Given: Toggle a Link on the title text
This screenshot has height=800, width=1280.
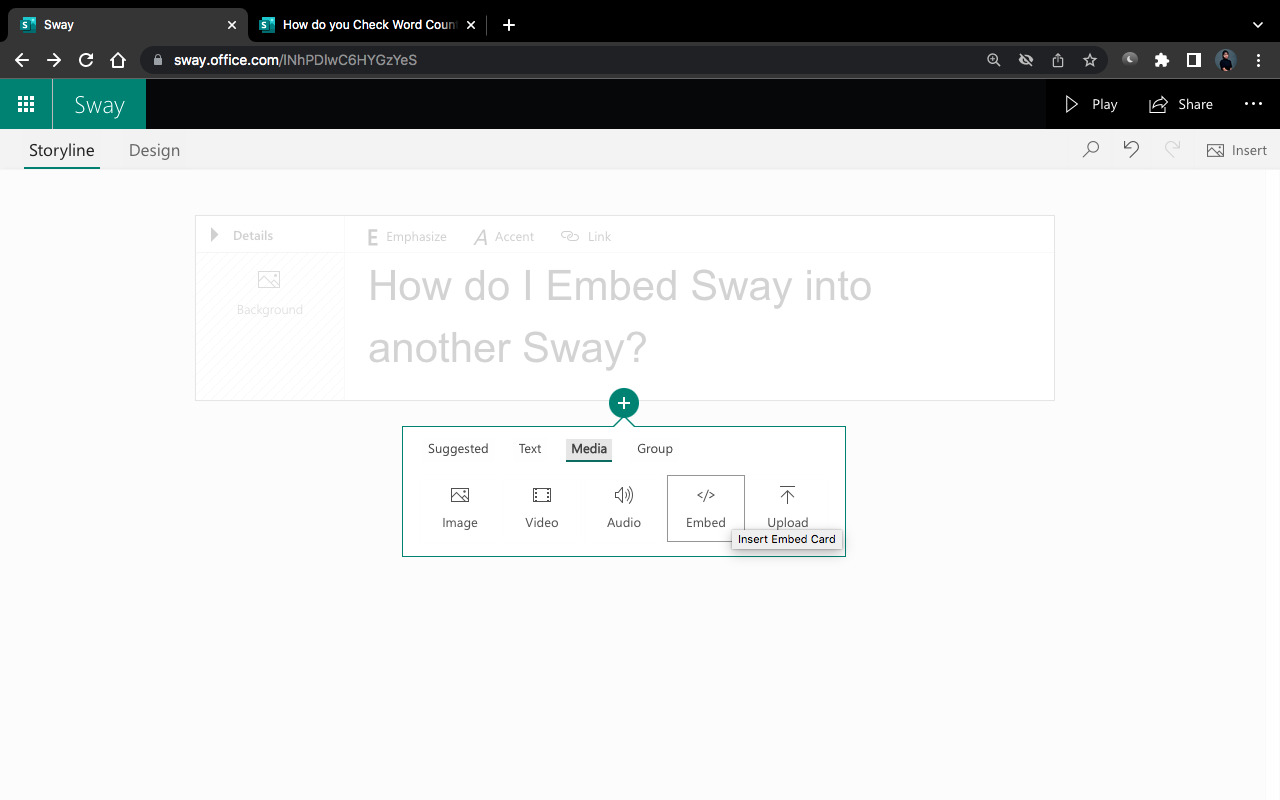Looking at the screenshot, I should point(586,236).
